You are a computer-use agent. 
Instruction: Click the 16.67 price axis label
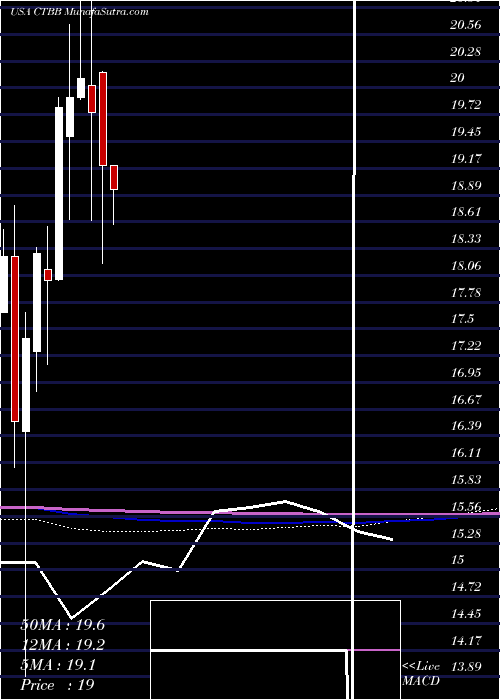click(x=466, y=400)
